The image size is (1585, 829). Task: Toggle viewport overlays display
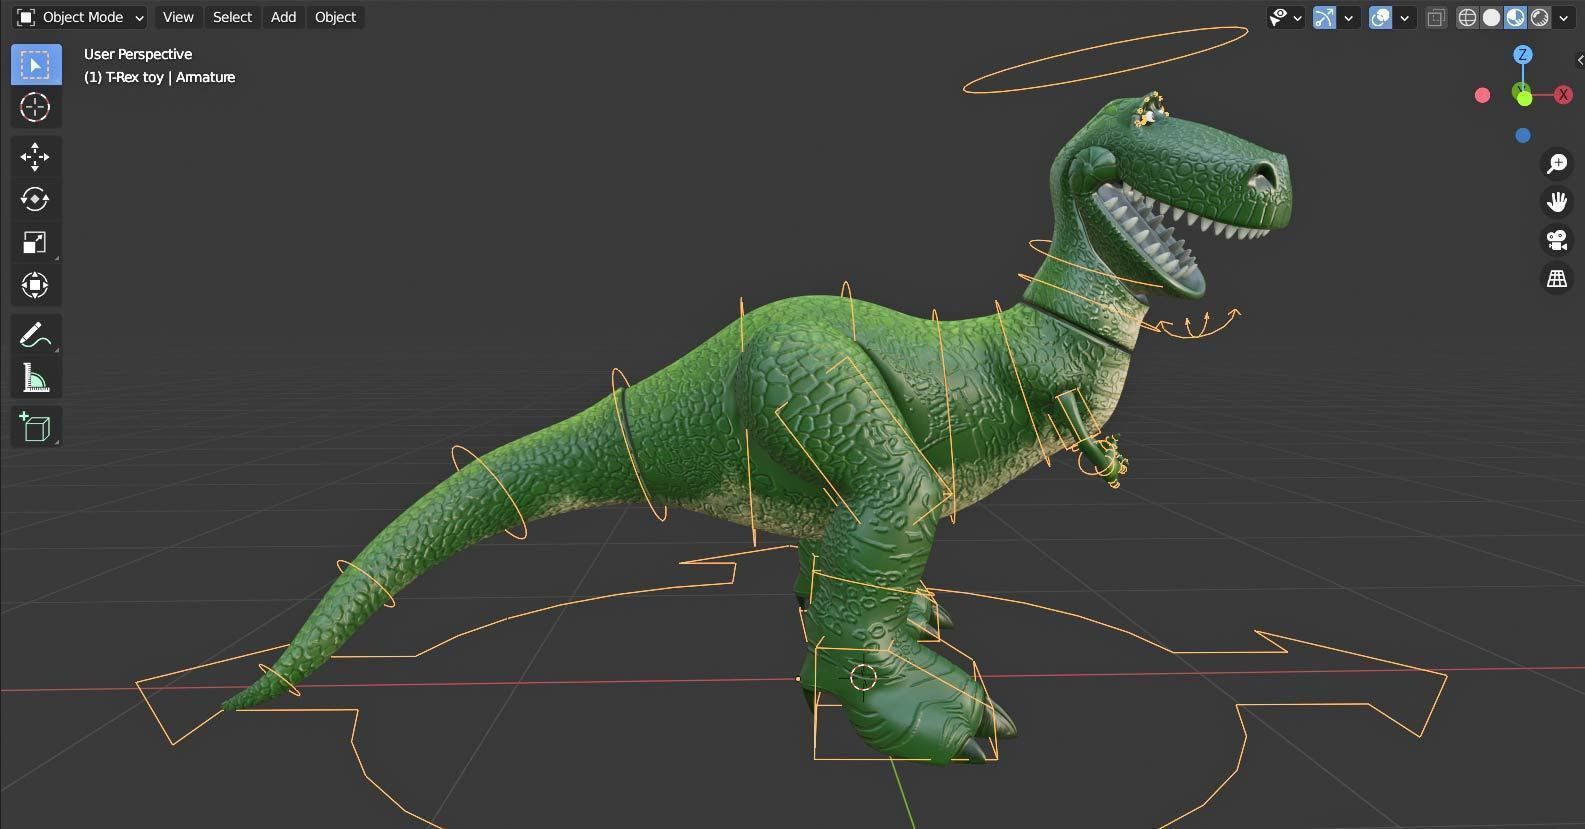pyautogui.click(x=1380, y=17)
